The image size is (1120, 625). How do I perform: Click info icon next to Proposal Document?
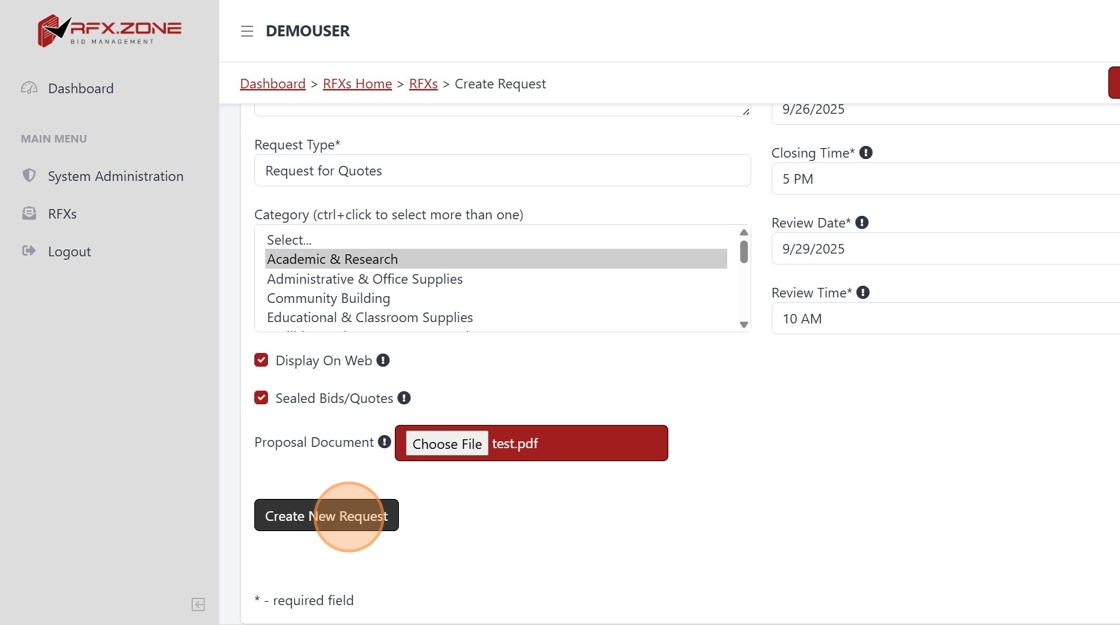click(384, 442)
